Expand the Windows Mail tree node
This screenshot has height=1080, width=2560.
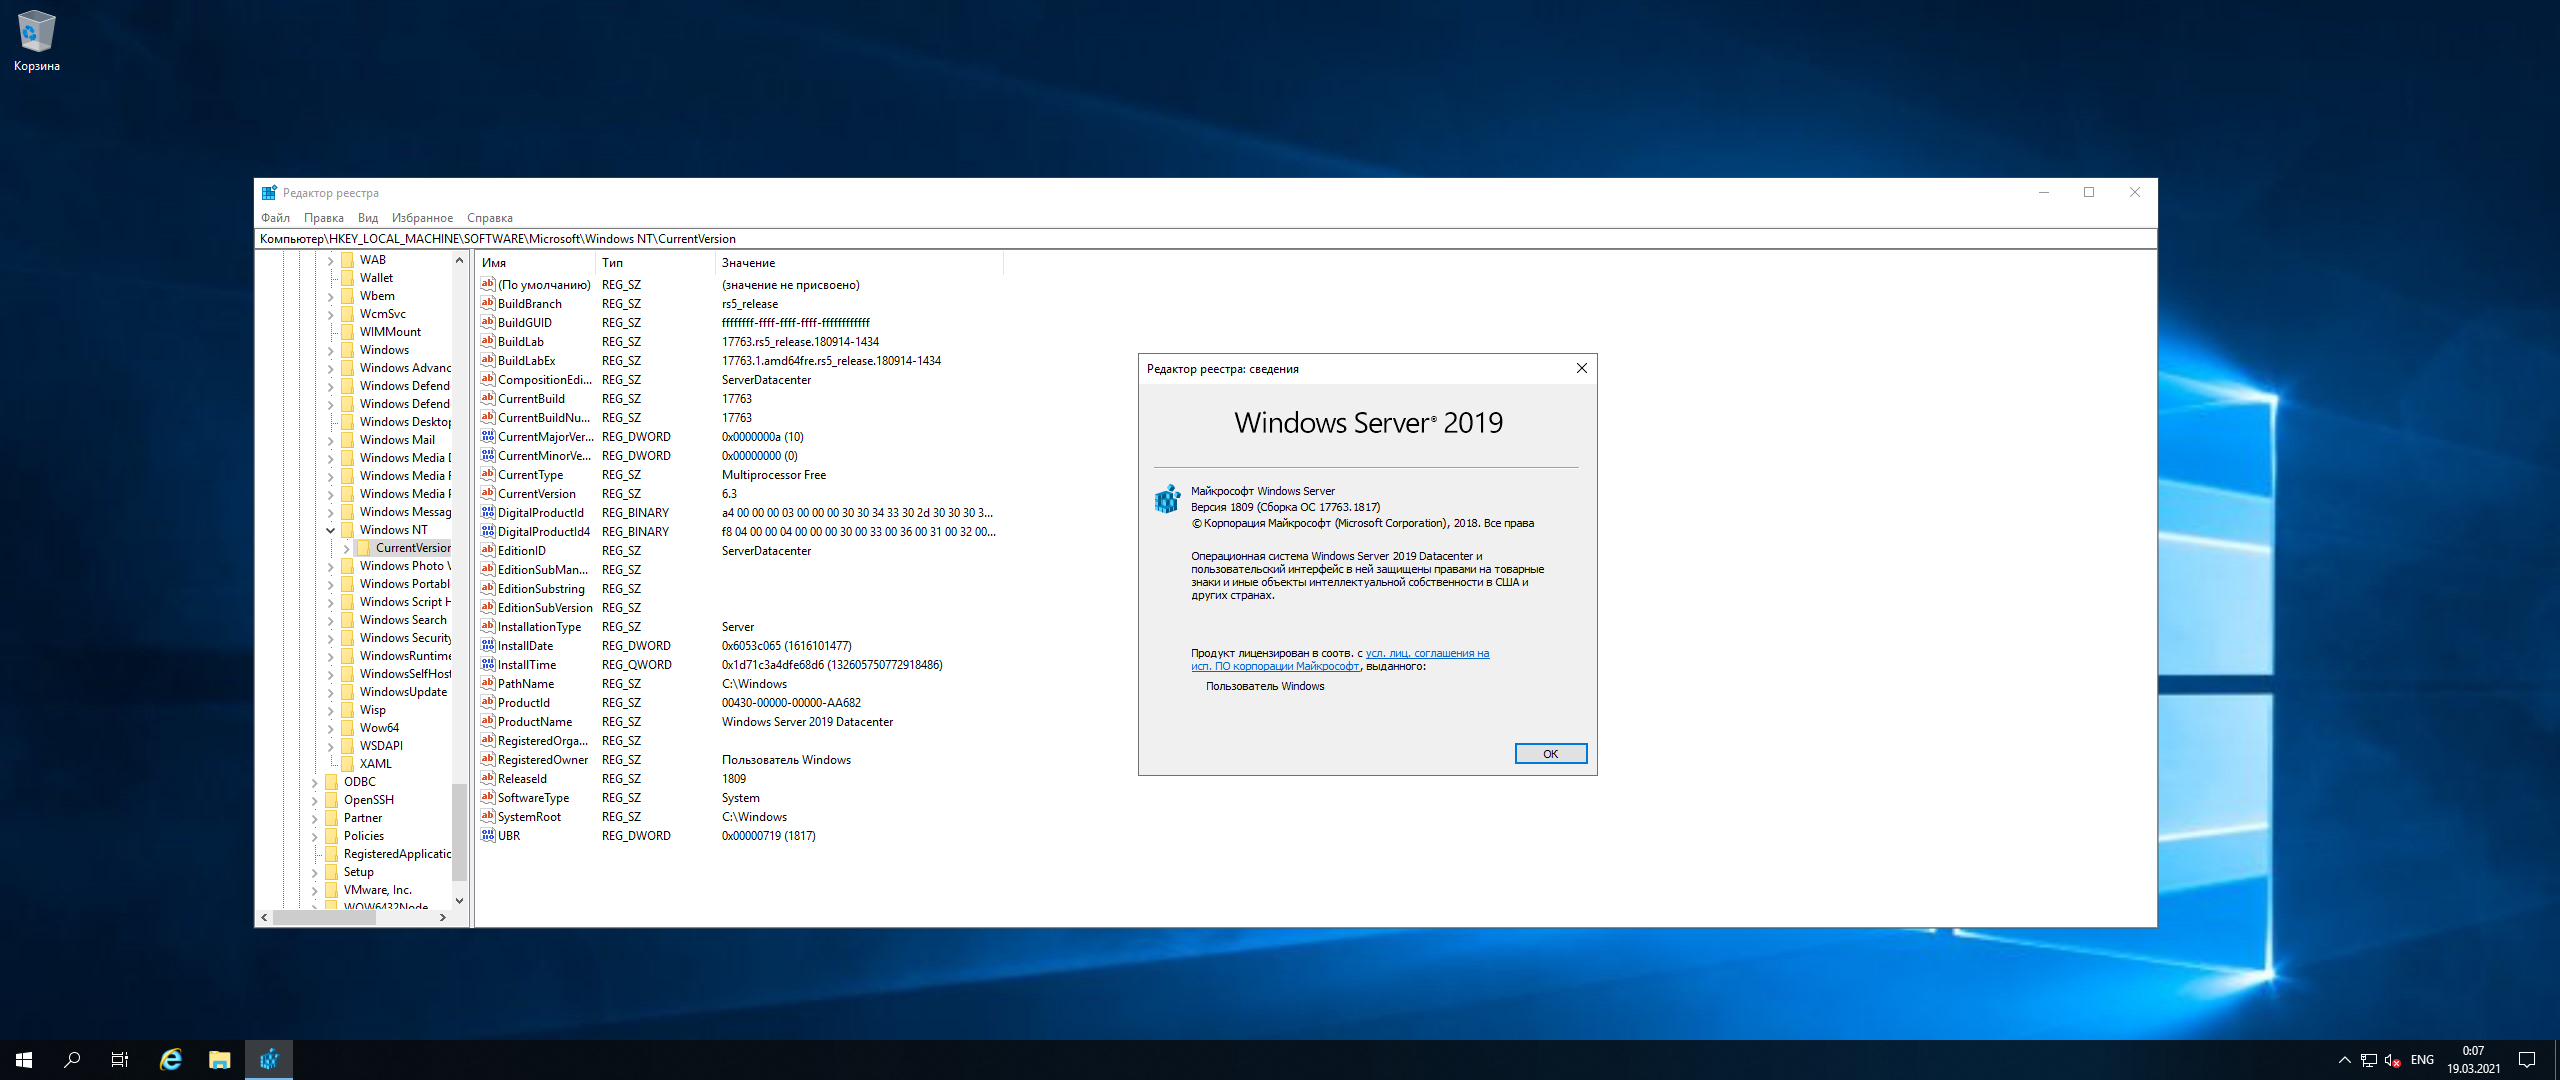[330, 440]
